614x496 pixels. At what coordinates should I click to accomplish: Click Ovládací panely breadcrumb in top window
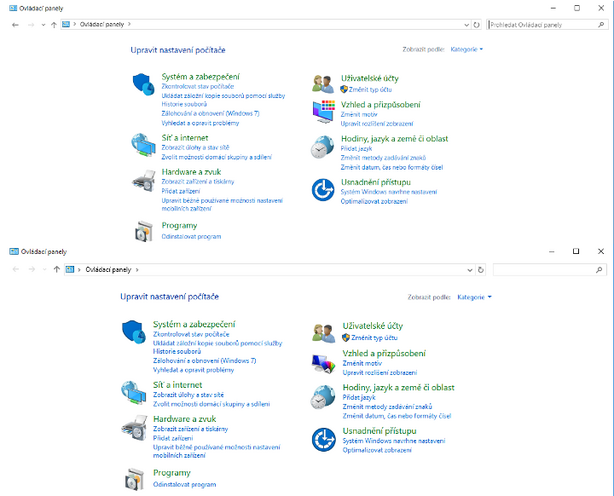point(102,24)
